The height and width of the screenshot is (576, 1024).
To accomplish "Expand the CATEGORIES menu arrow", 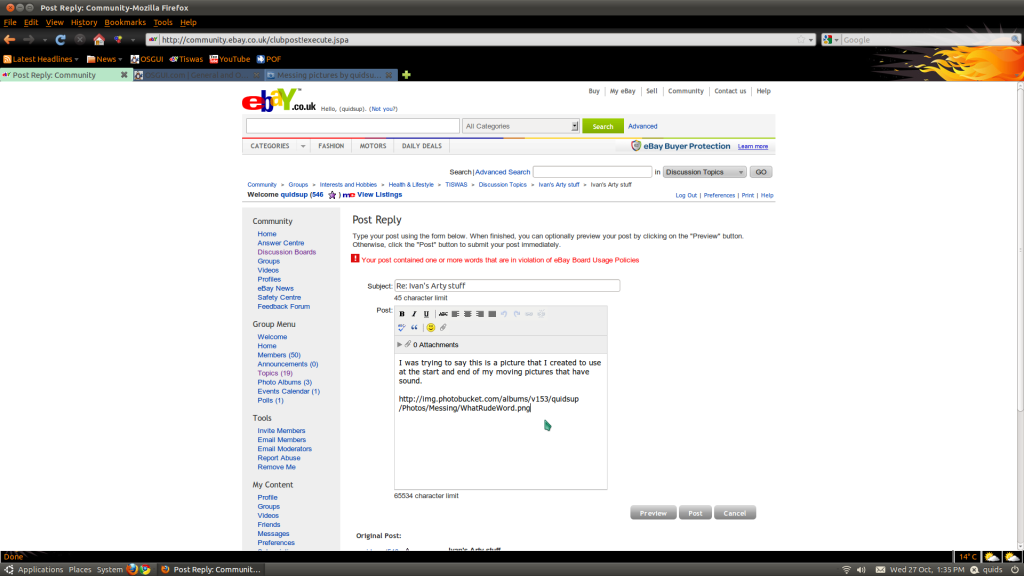I will (x=303, y=146).
